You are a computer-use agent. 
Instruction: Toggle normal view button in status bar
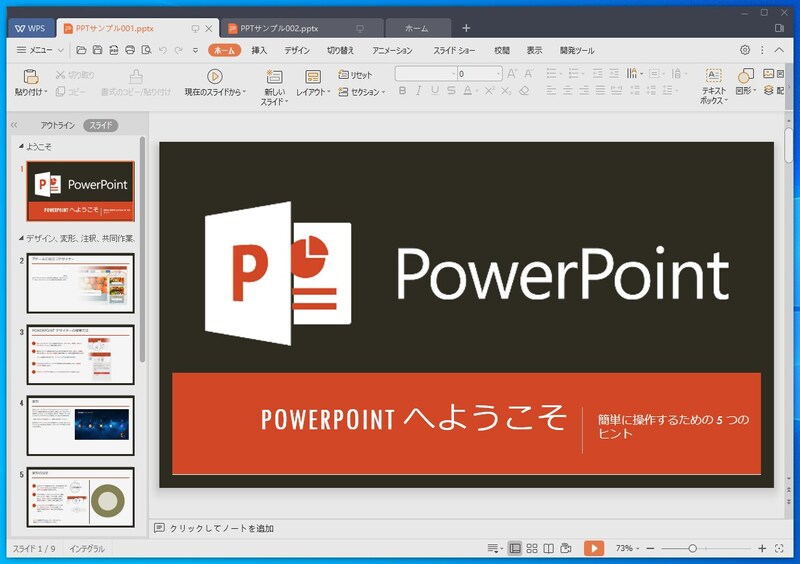click(515, 548)
